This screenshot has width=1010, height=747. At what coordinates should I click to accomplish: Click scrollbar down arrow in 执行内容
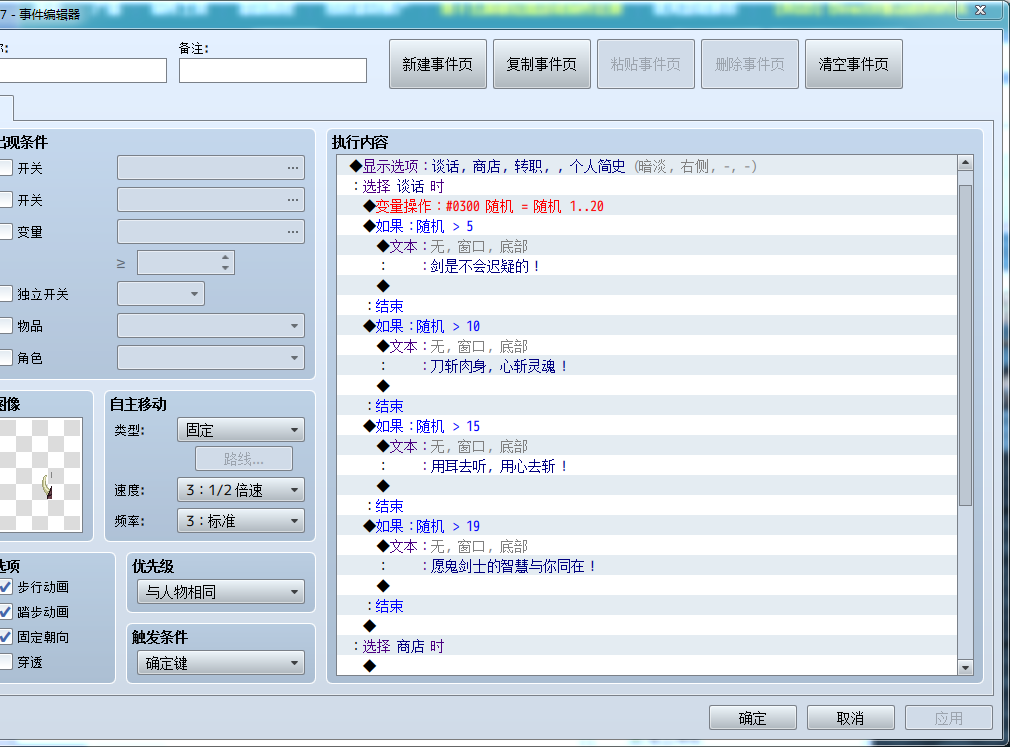965,667
